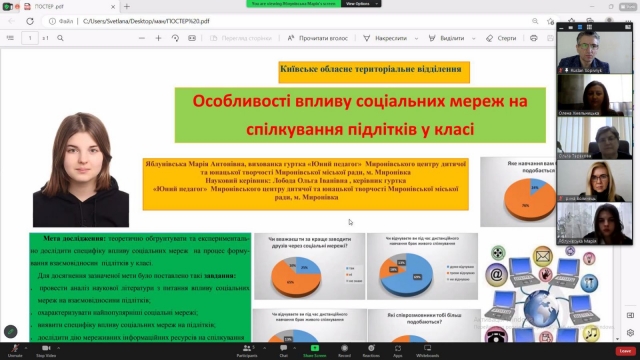The height and width of the screenshot is (360, 640).
Task: Unmute the microphone in Zoom toolbar
Action: pos(15,350)
